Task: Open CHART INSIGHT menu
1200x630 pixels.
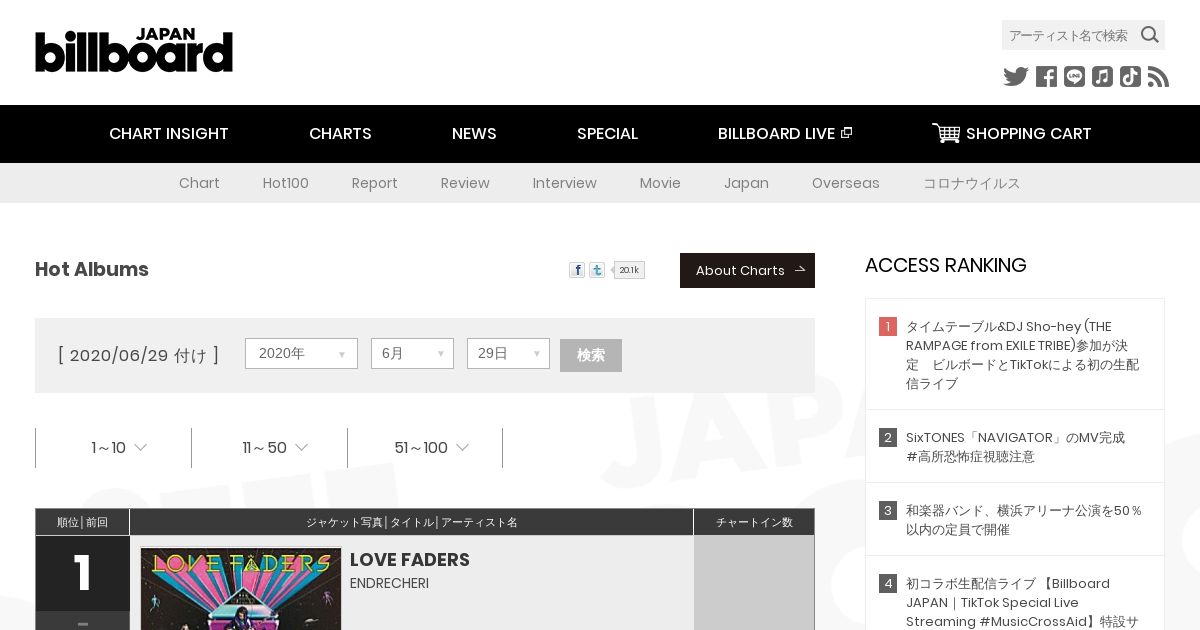Action: tap(169, 133)
